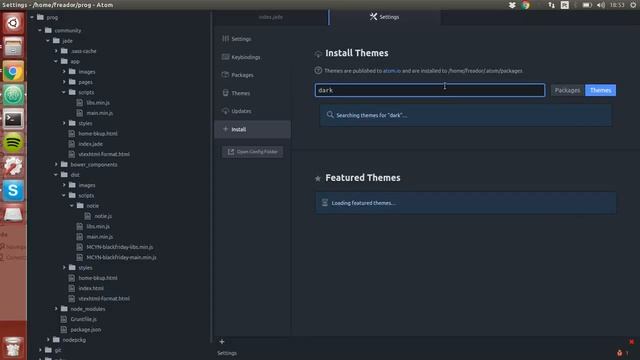Select the scripts folder under app
The width and height of the screenshot is (640, 360).
pos(86,93)
